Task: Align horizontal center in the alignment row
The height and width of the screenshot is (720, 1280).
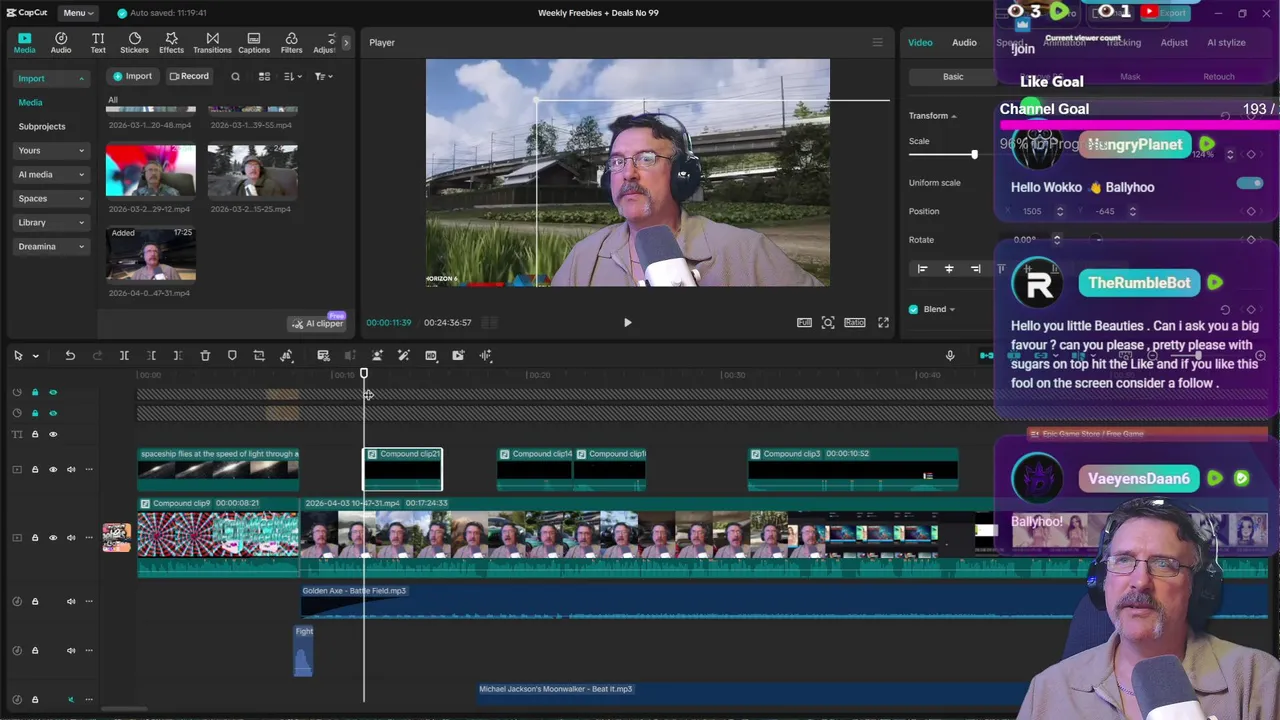Action: (949, 268)
